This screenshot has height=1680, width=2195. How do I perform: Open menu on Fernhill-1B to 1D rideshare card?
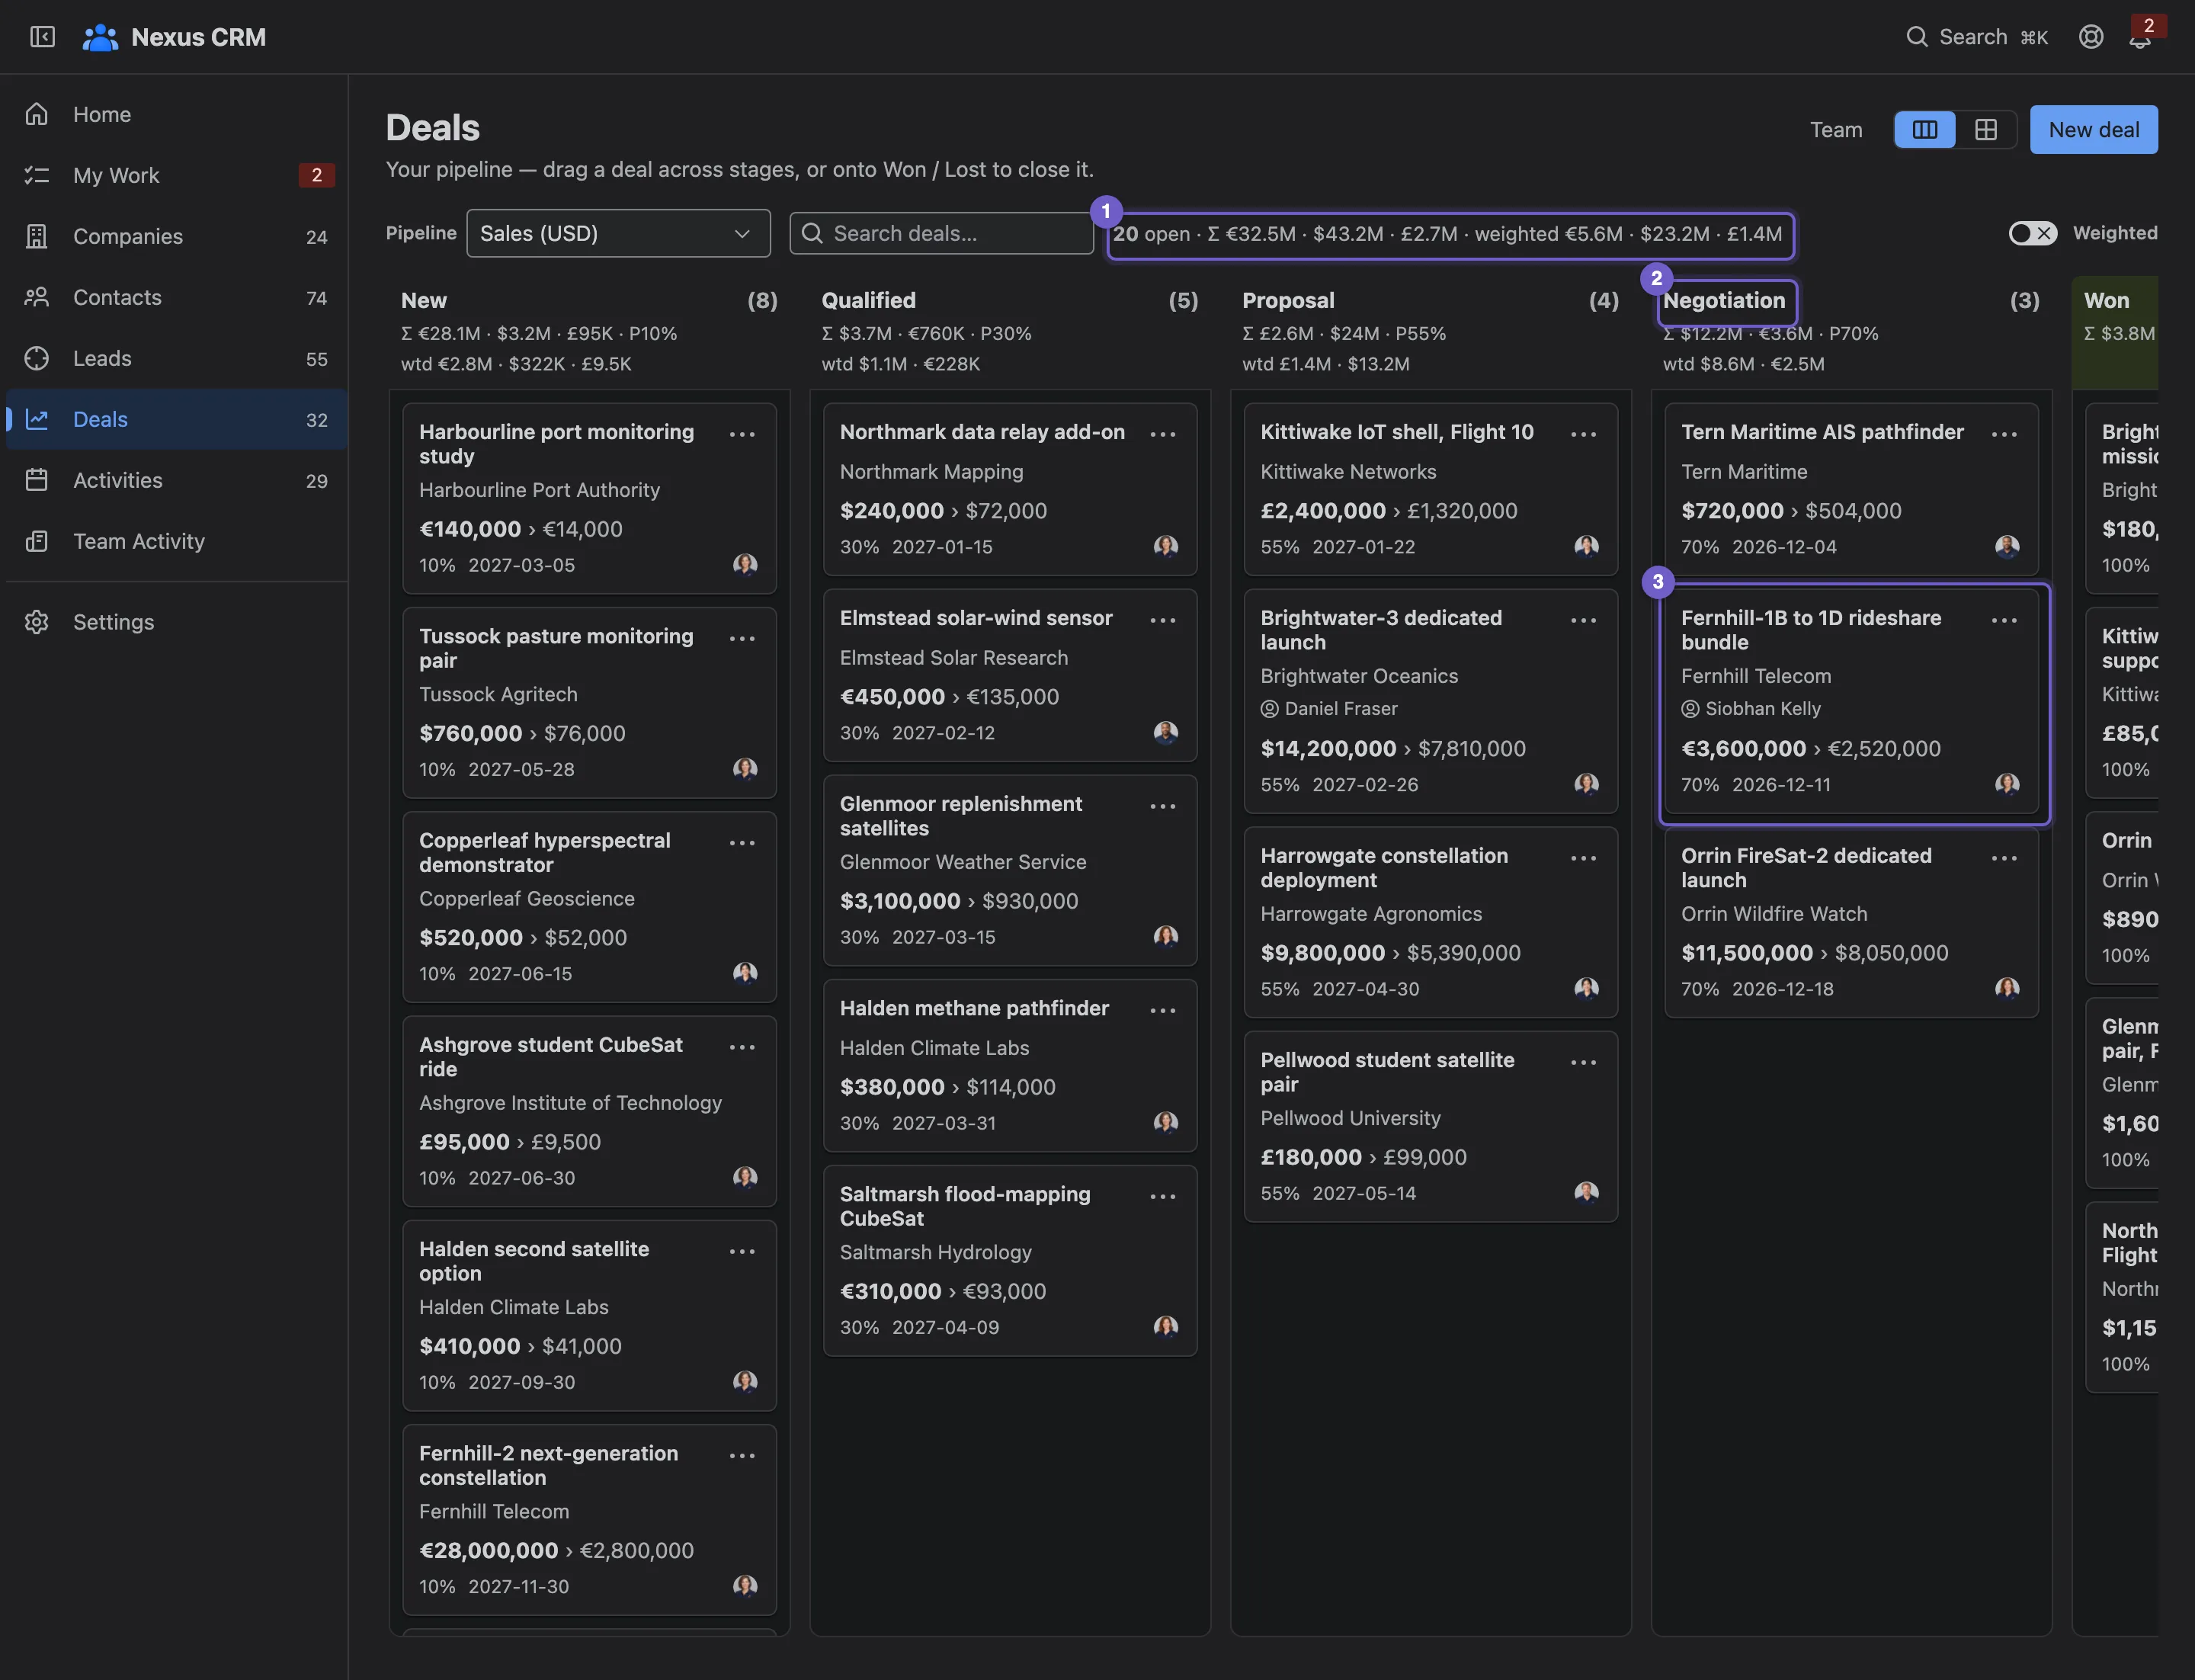[x=2004, y=620]
